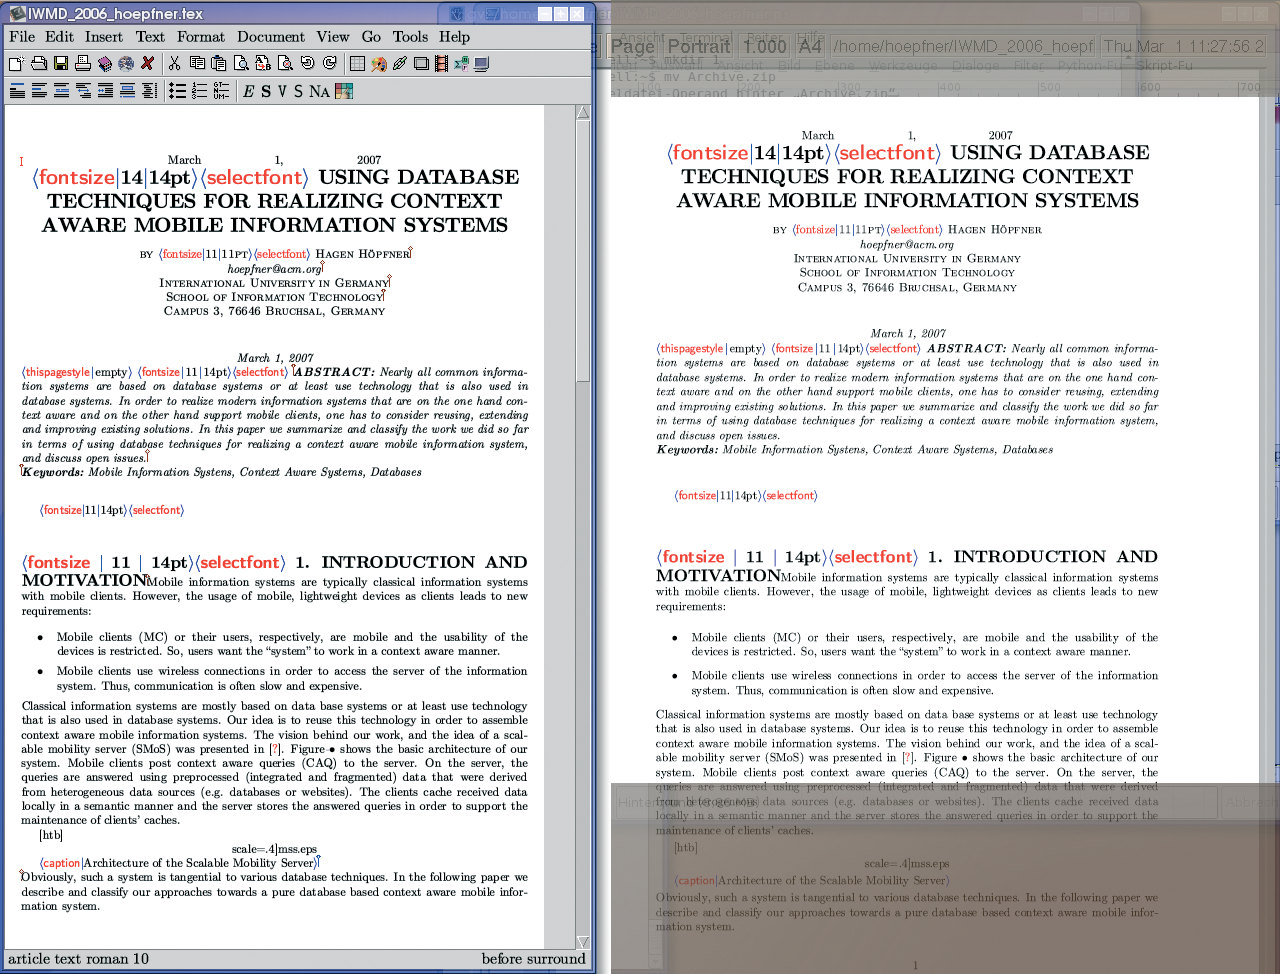The image size is (1280, 974).
Task: Click the V verbatim style icon
Action: click(x=282, y=91)
